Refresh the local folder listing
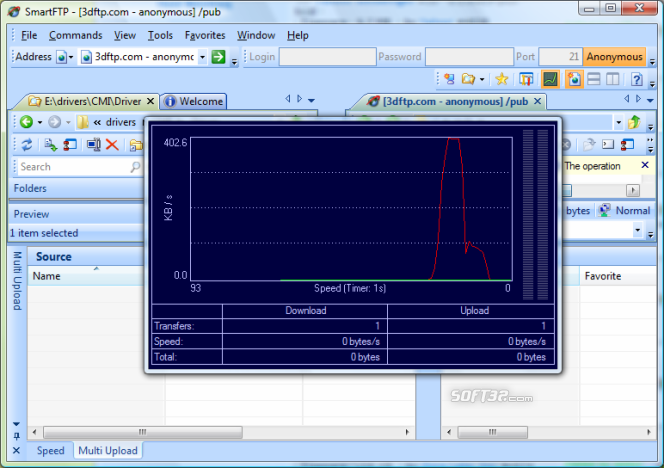 coord(27,145)
